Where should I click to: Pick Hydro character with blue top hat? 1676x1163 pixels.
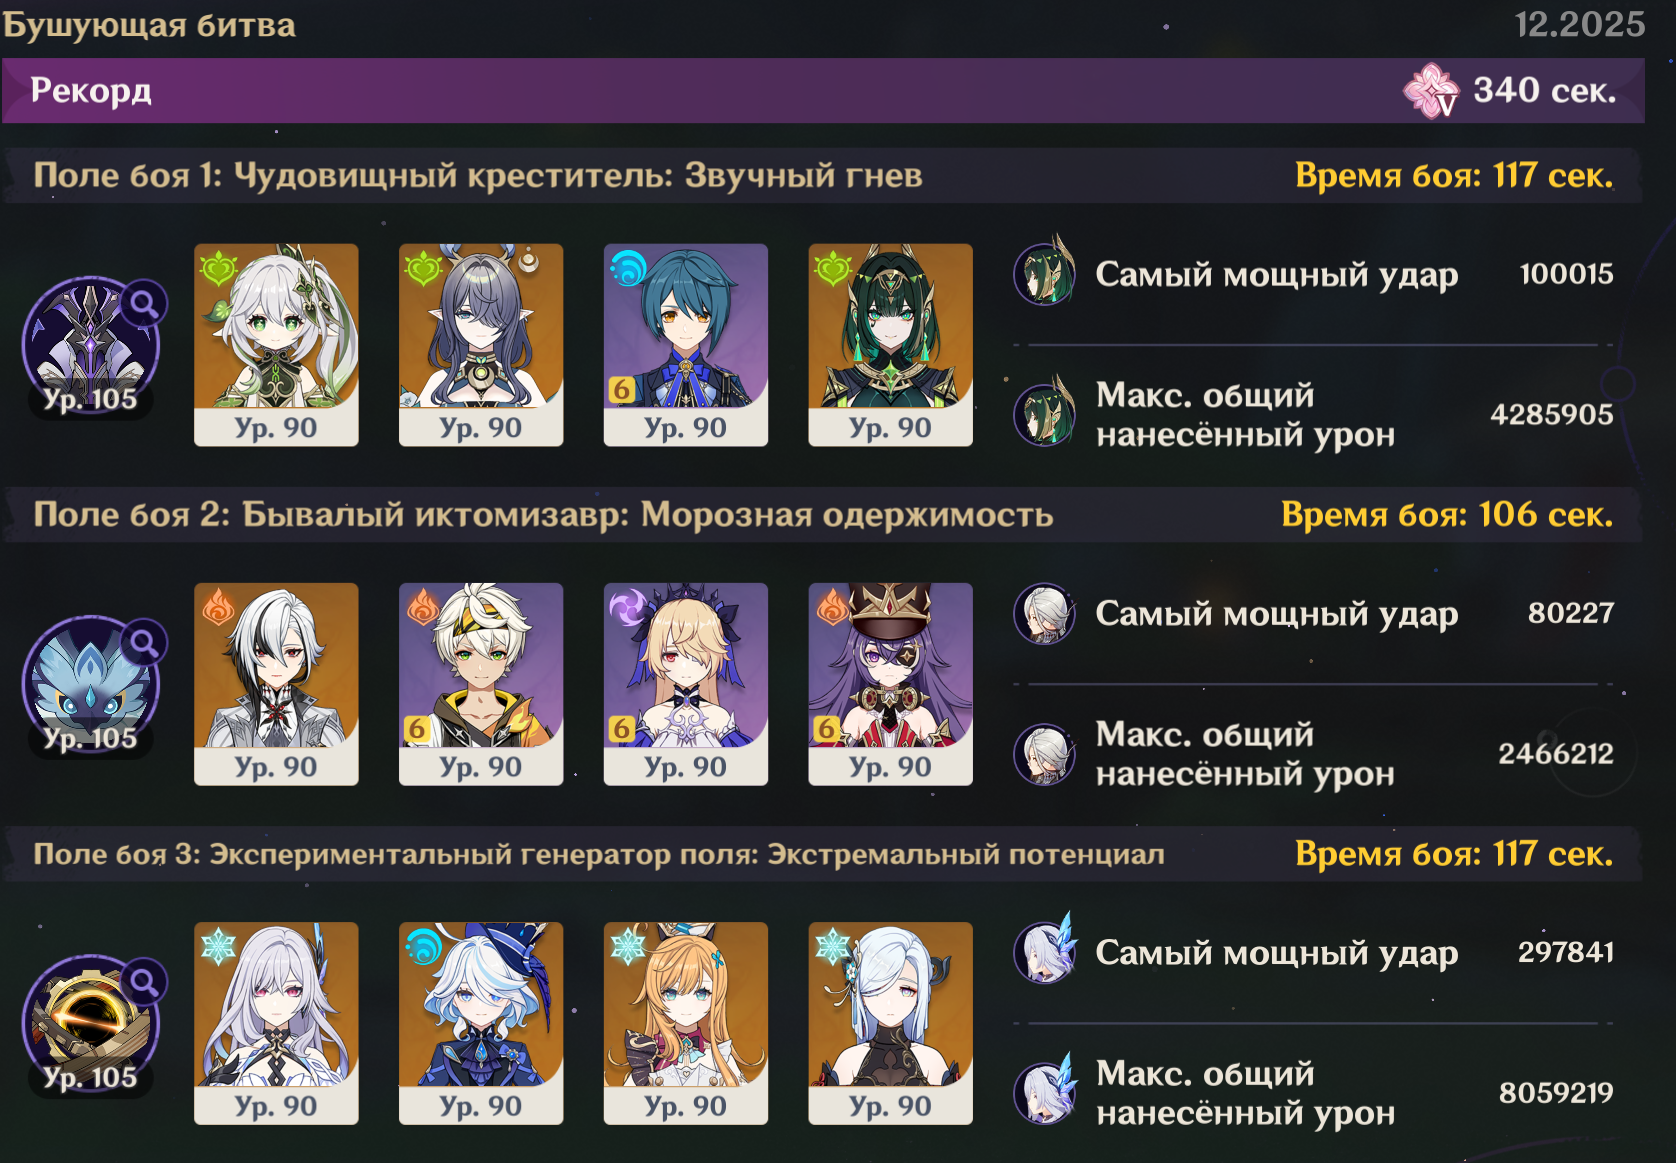point(481,1023)
